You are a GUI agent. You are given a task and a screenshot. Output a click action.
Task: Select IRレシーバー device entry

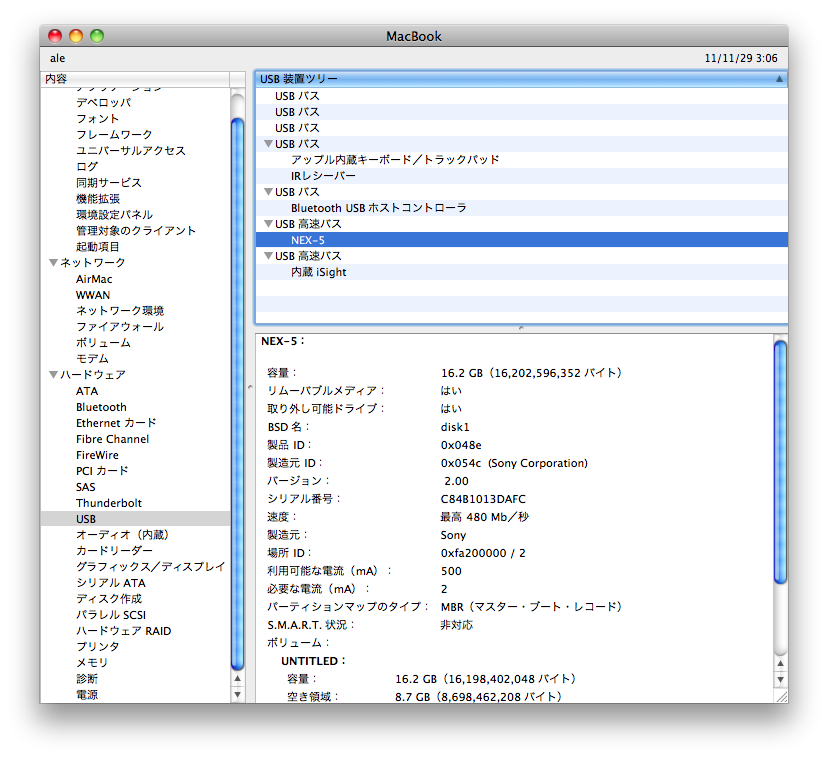[322, 176]
